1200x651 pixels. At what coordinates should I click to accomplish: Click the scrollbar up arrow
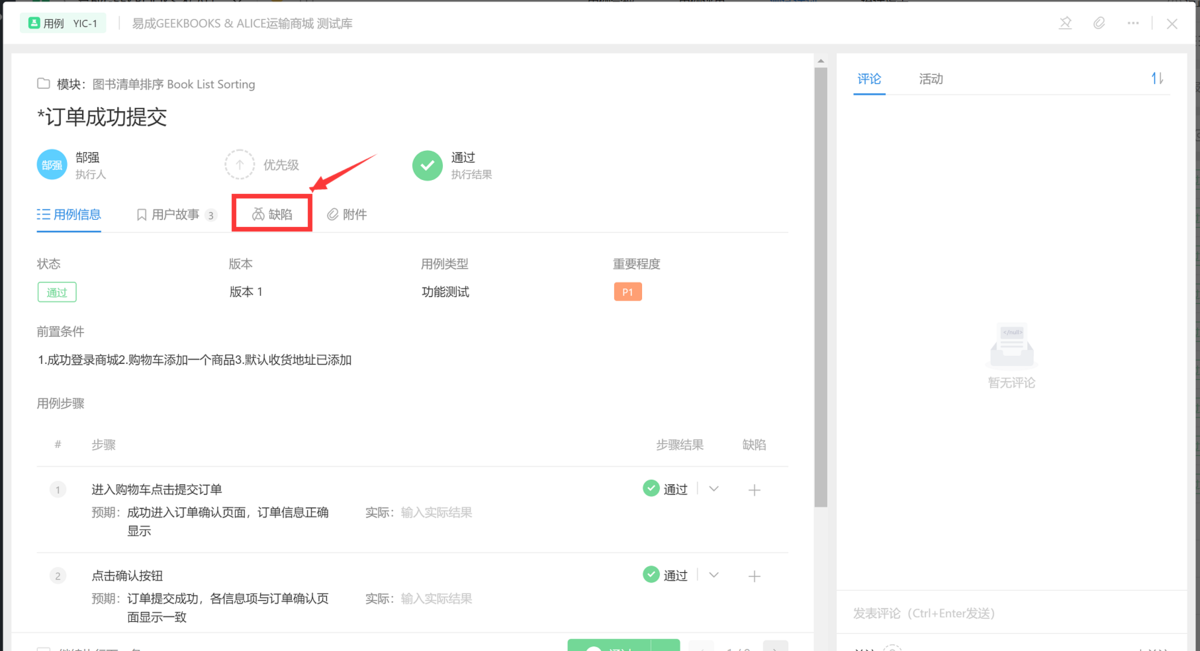(821, 62)
